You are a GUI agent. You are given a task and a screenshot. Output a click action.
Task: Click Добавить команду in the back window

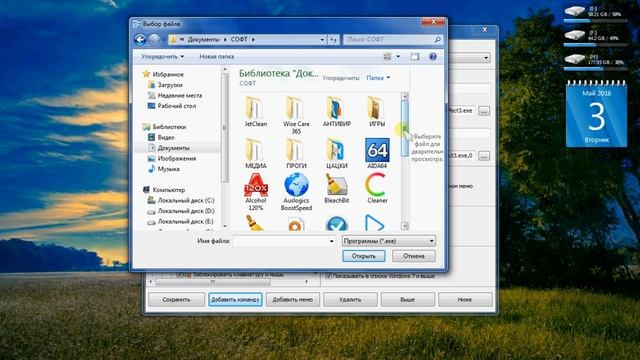pos(235,300)
